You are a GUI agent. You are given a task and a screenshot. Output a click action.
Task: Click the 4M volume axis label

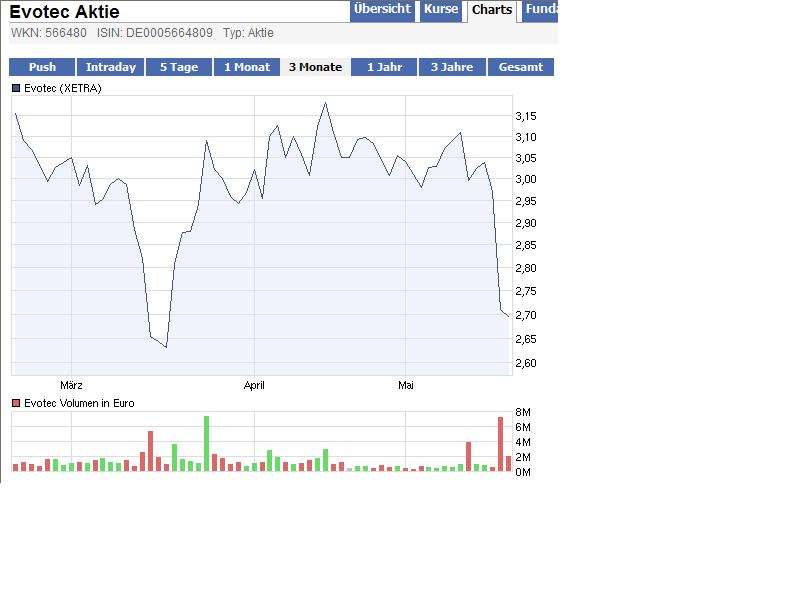pyautogui.click(x=523, y=442)
